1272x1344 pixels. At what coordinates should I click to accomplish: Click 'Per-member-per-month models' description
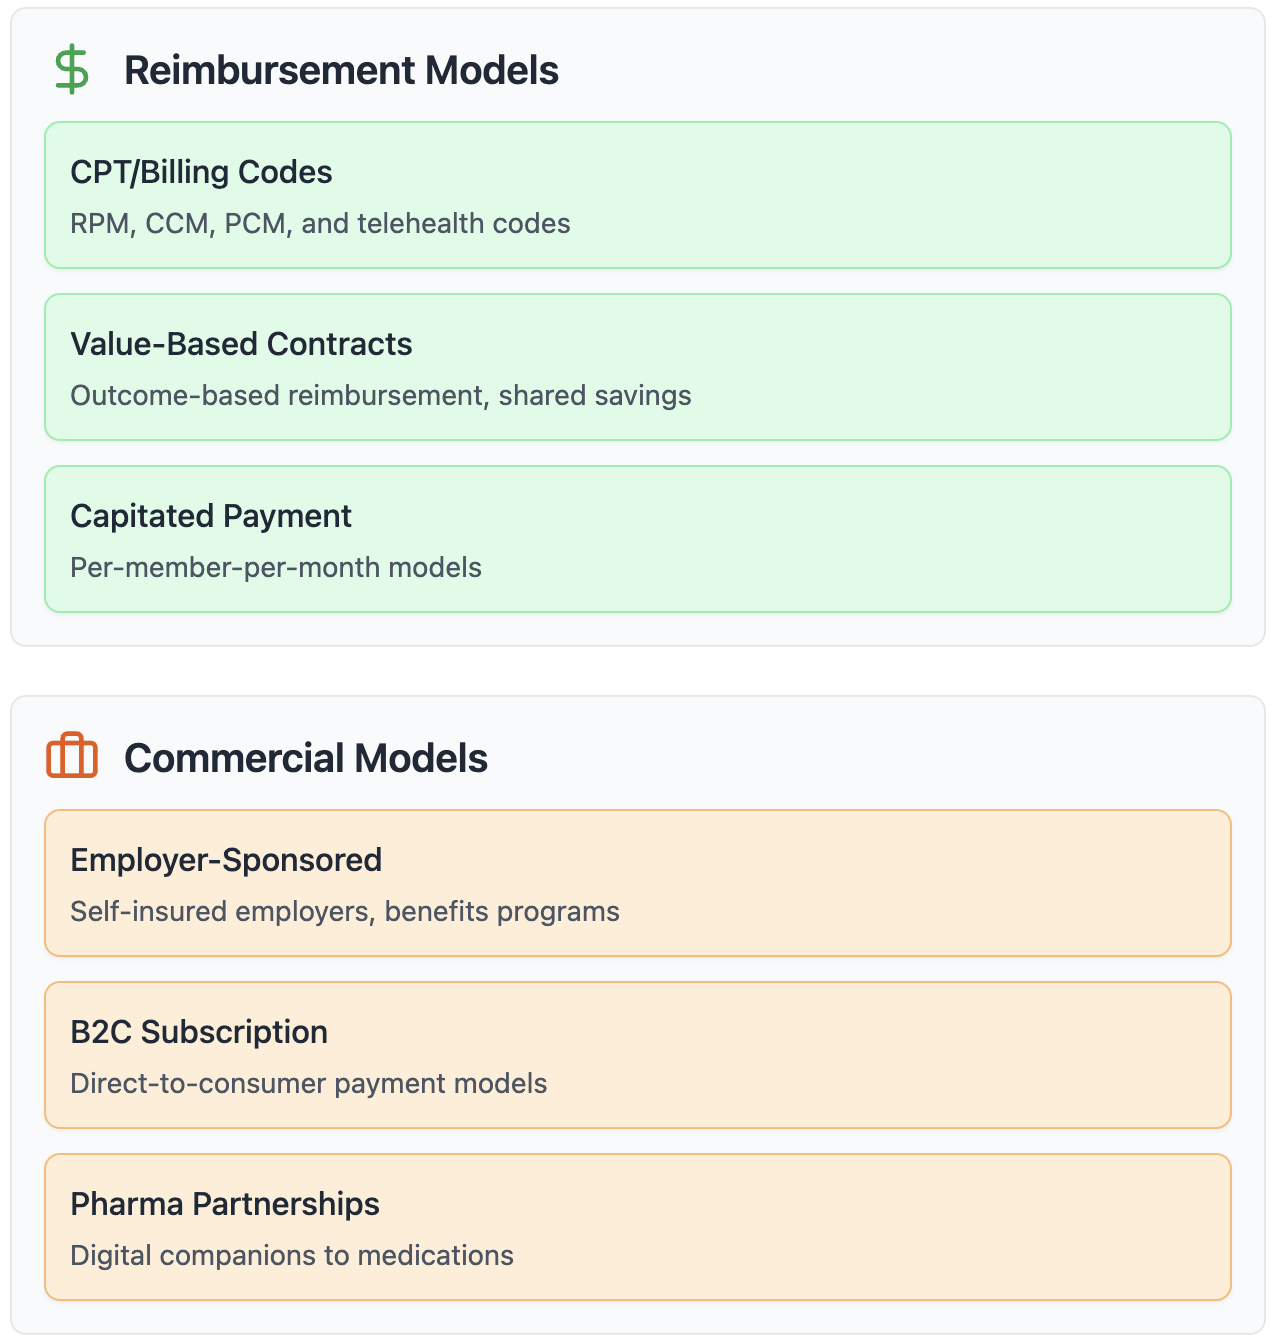coord(276,567)
